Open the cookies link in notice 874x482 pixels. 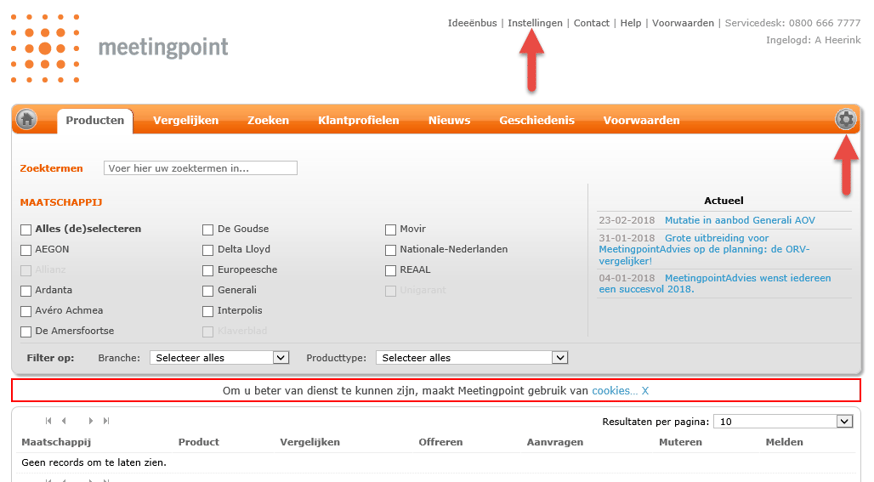(x=614, y=391)
